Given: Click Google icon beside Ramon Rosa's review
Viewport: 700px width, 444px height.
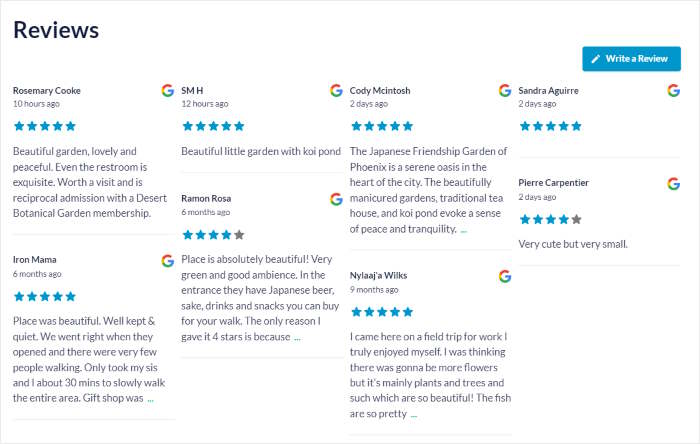Looking at the screenshot, I should [x=336, y=199].
